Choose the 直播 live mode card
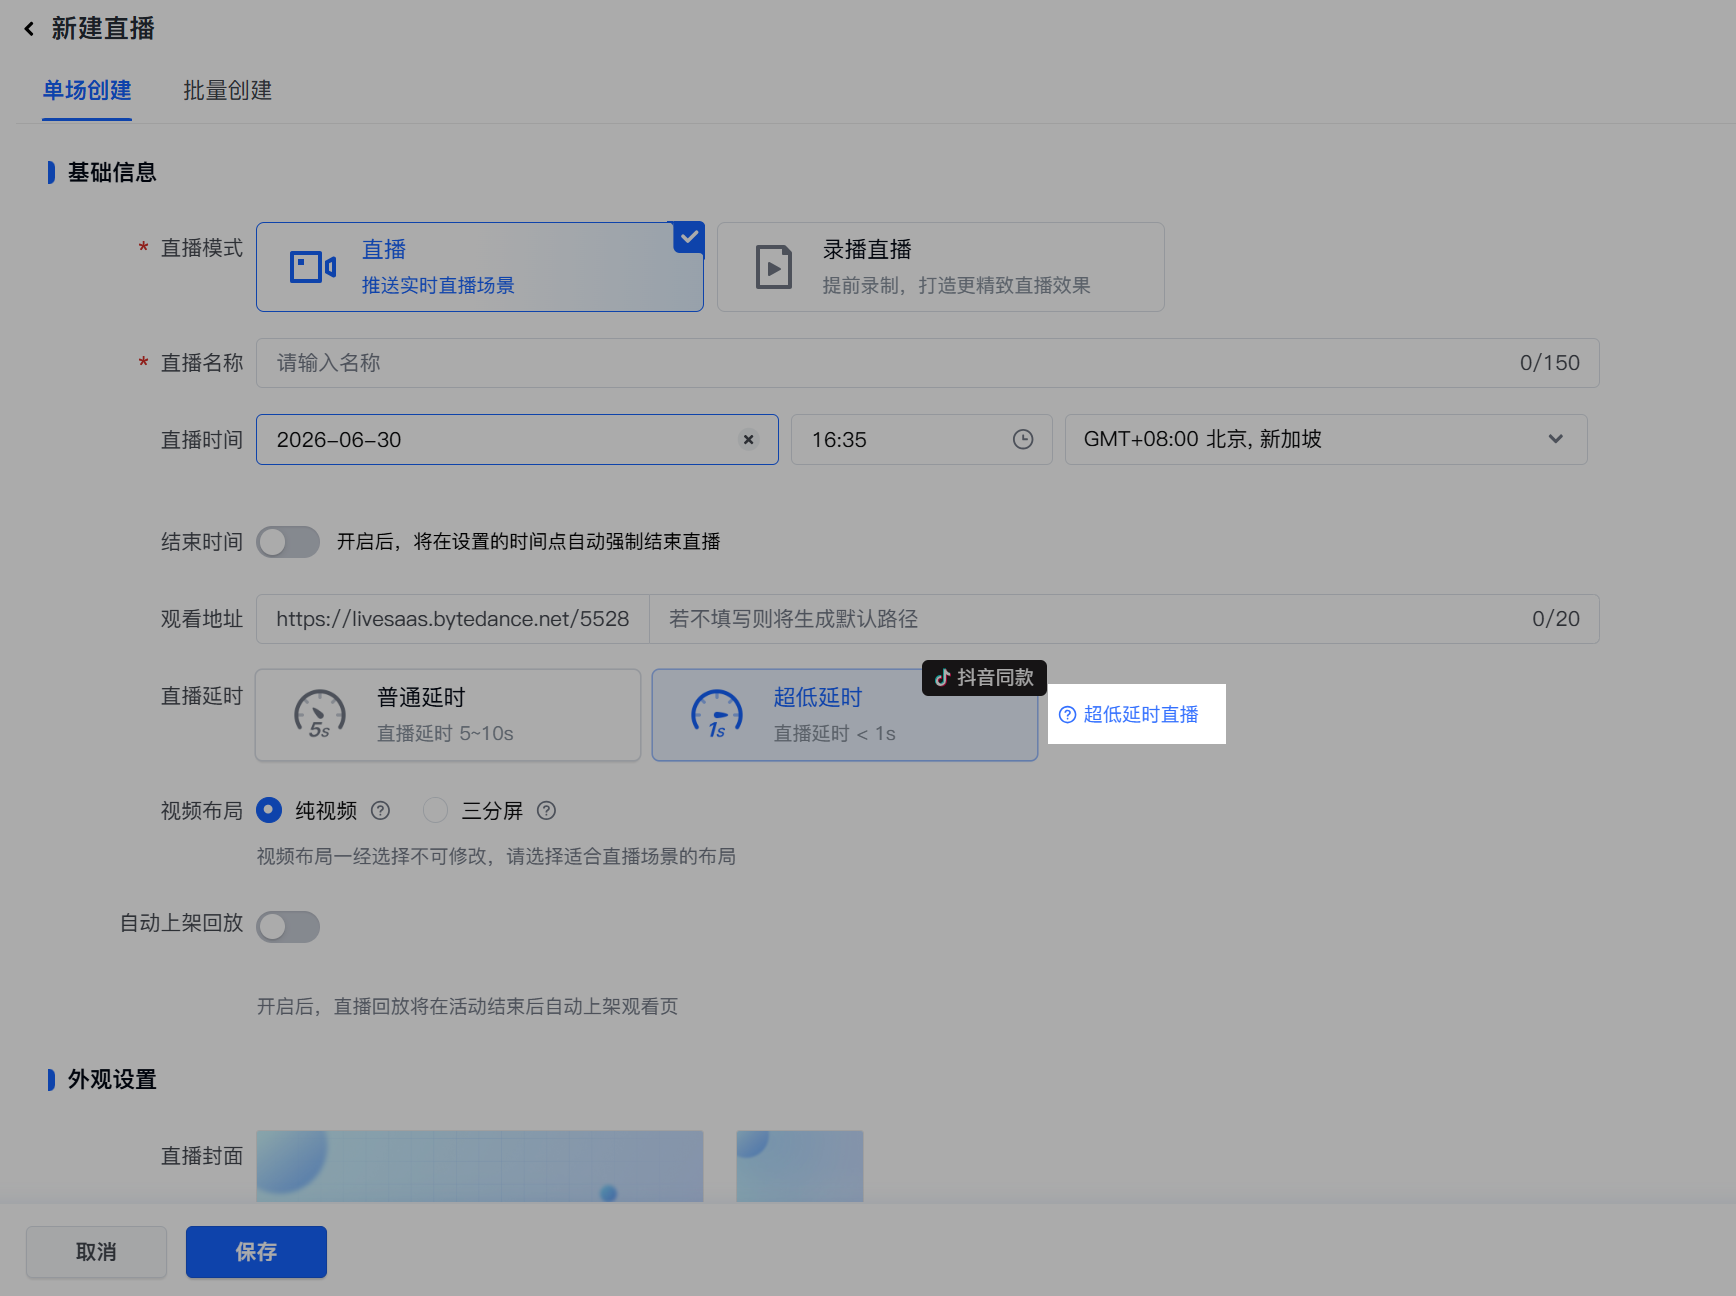The height and width of the screenshot is (1296, 1736). (x=480, y=267)
